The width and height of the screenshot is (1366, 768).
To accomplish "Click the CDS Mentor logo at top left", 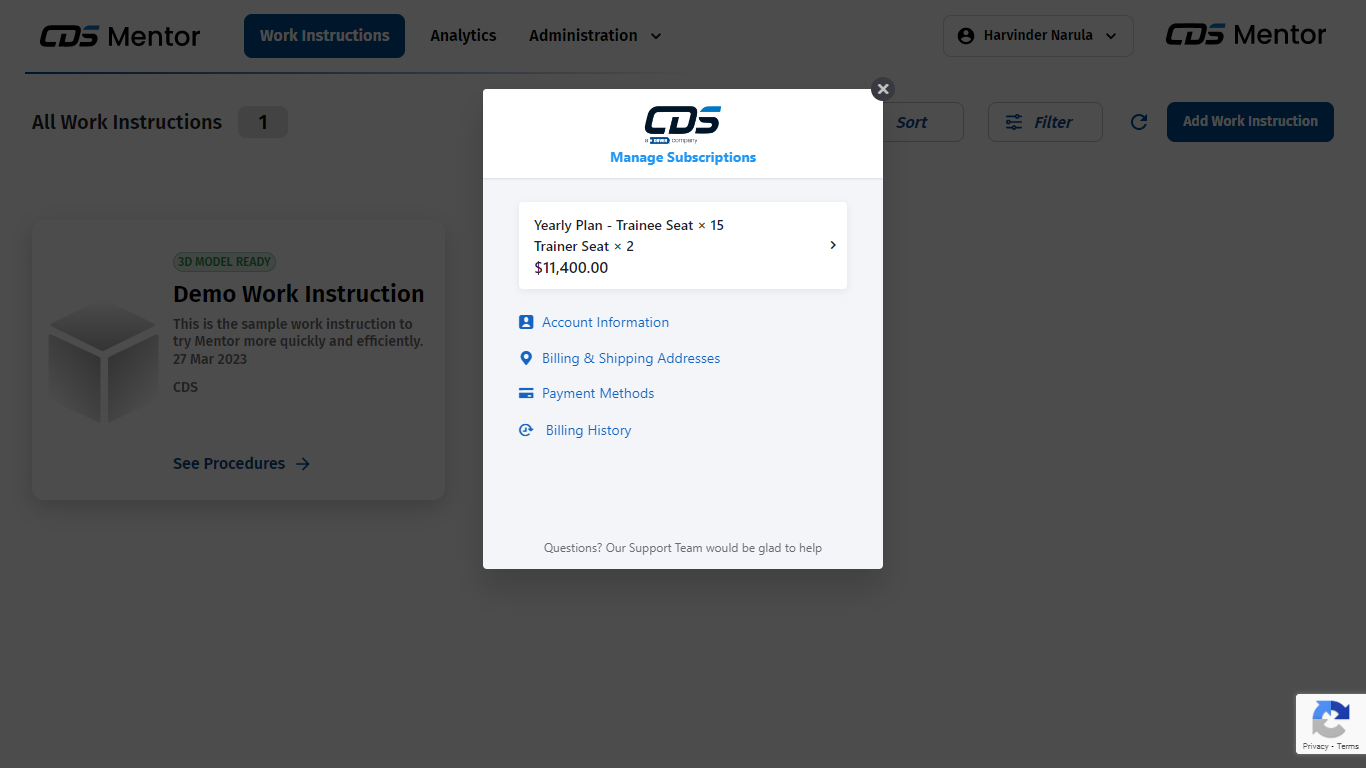I will coord(120,36).
